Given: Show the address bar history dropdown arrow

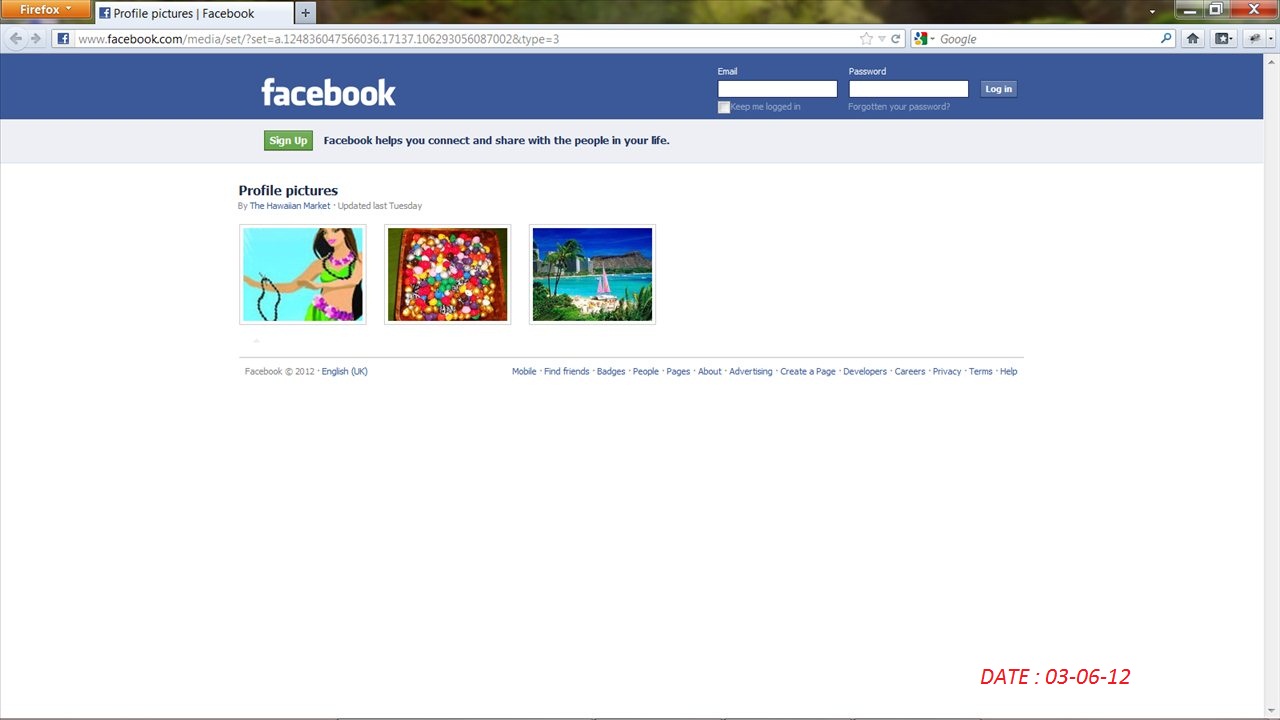Looking at the screenshot, I should tap(882, 39).
